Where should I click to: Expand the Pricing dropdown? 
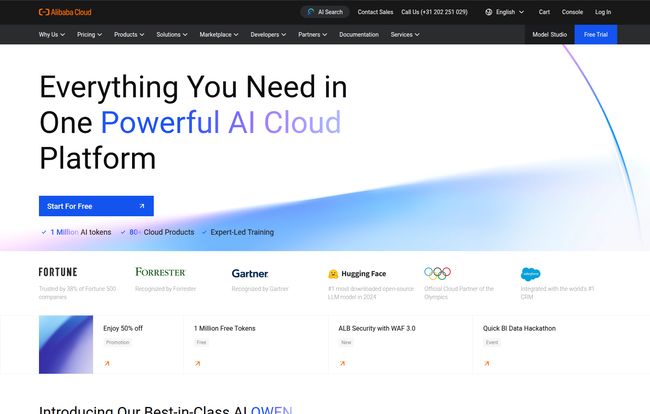(89, 34)
